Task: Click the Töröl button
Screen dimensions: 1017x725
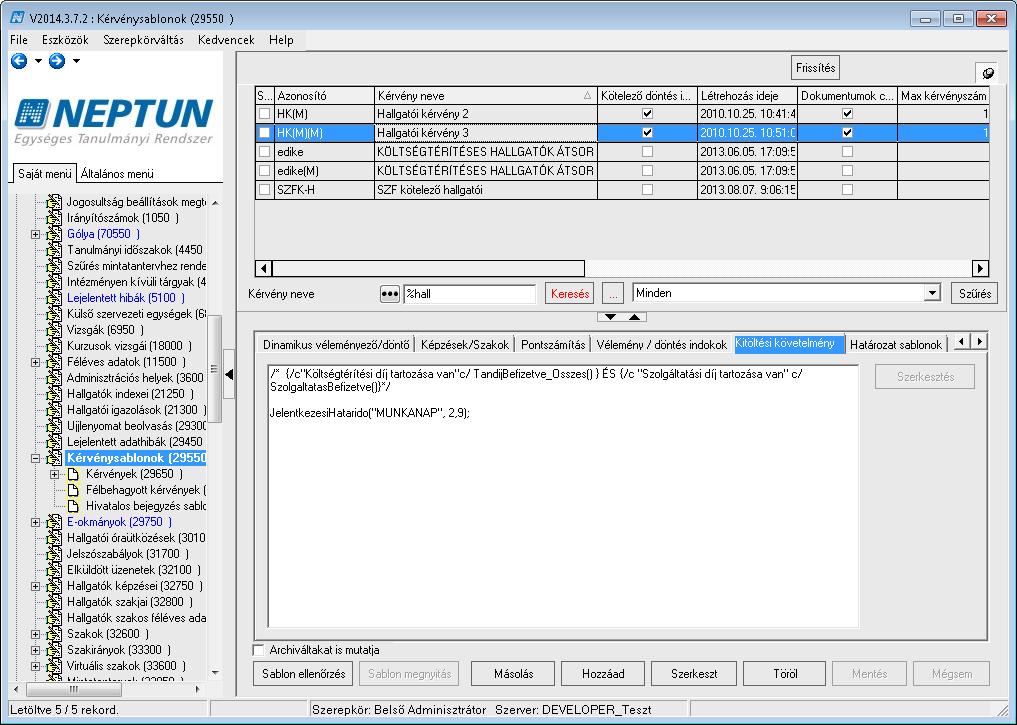Action: pos(785,674)
